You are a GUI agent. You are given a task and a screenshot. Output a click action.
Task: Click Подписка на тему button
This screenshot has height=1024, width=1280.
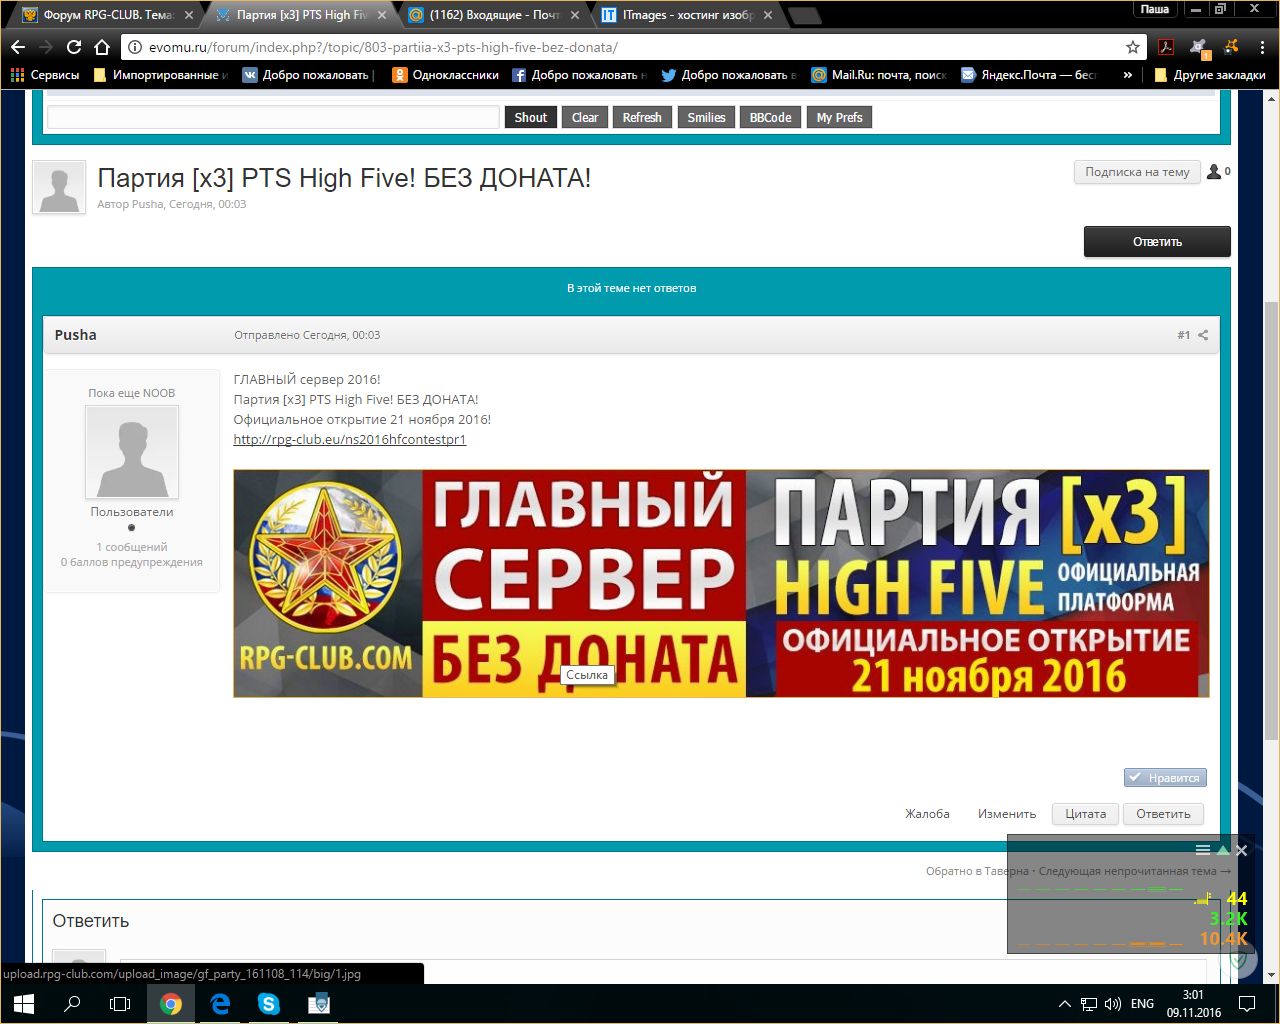pos(1137,172)
